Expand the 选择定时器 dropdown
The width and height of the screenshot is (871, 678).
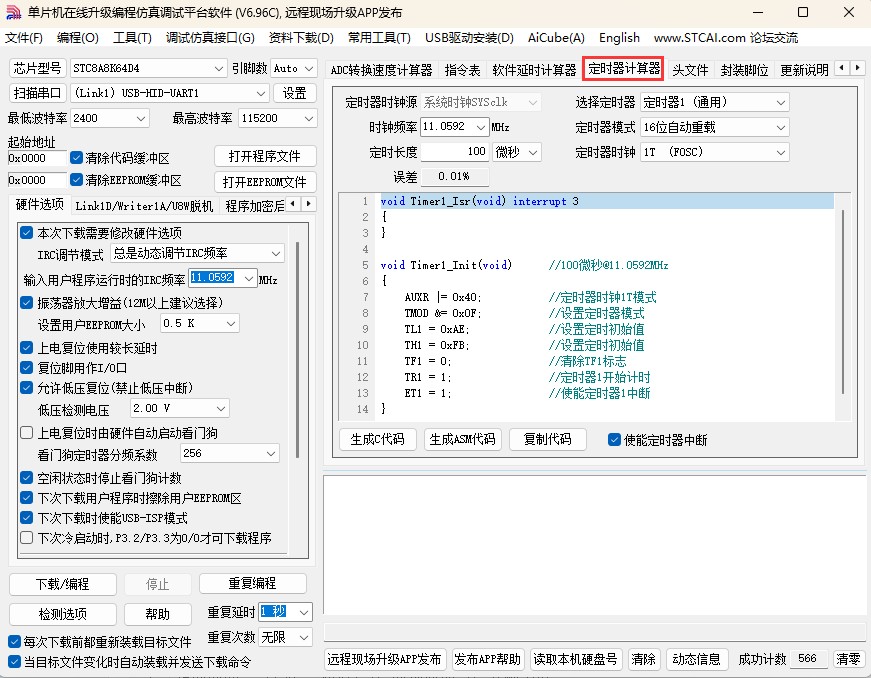pos(780,102)
